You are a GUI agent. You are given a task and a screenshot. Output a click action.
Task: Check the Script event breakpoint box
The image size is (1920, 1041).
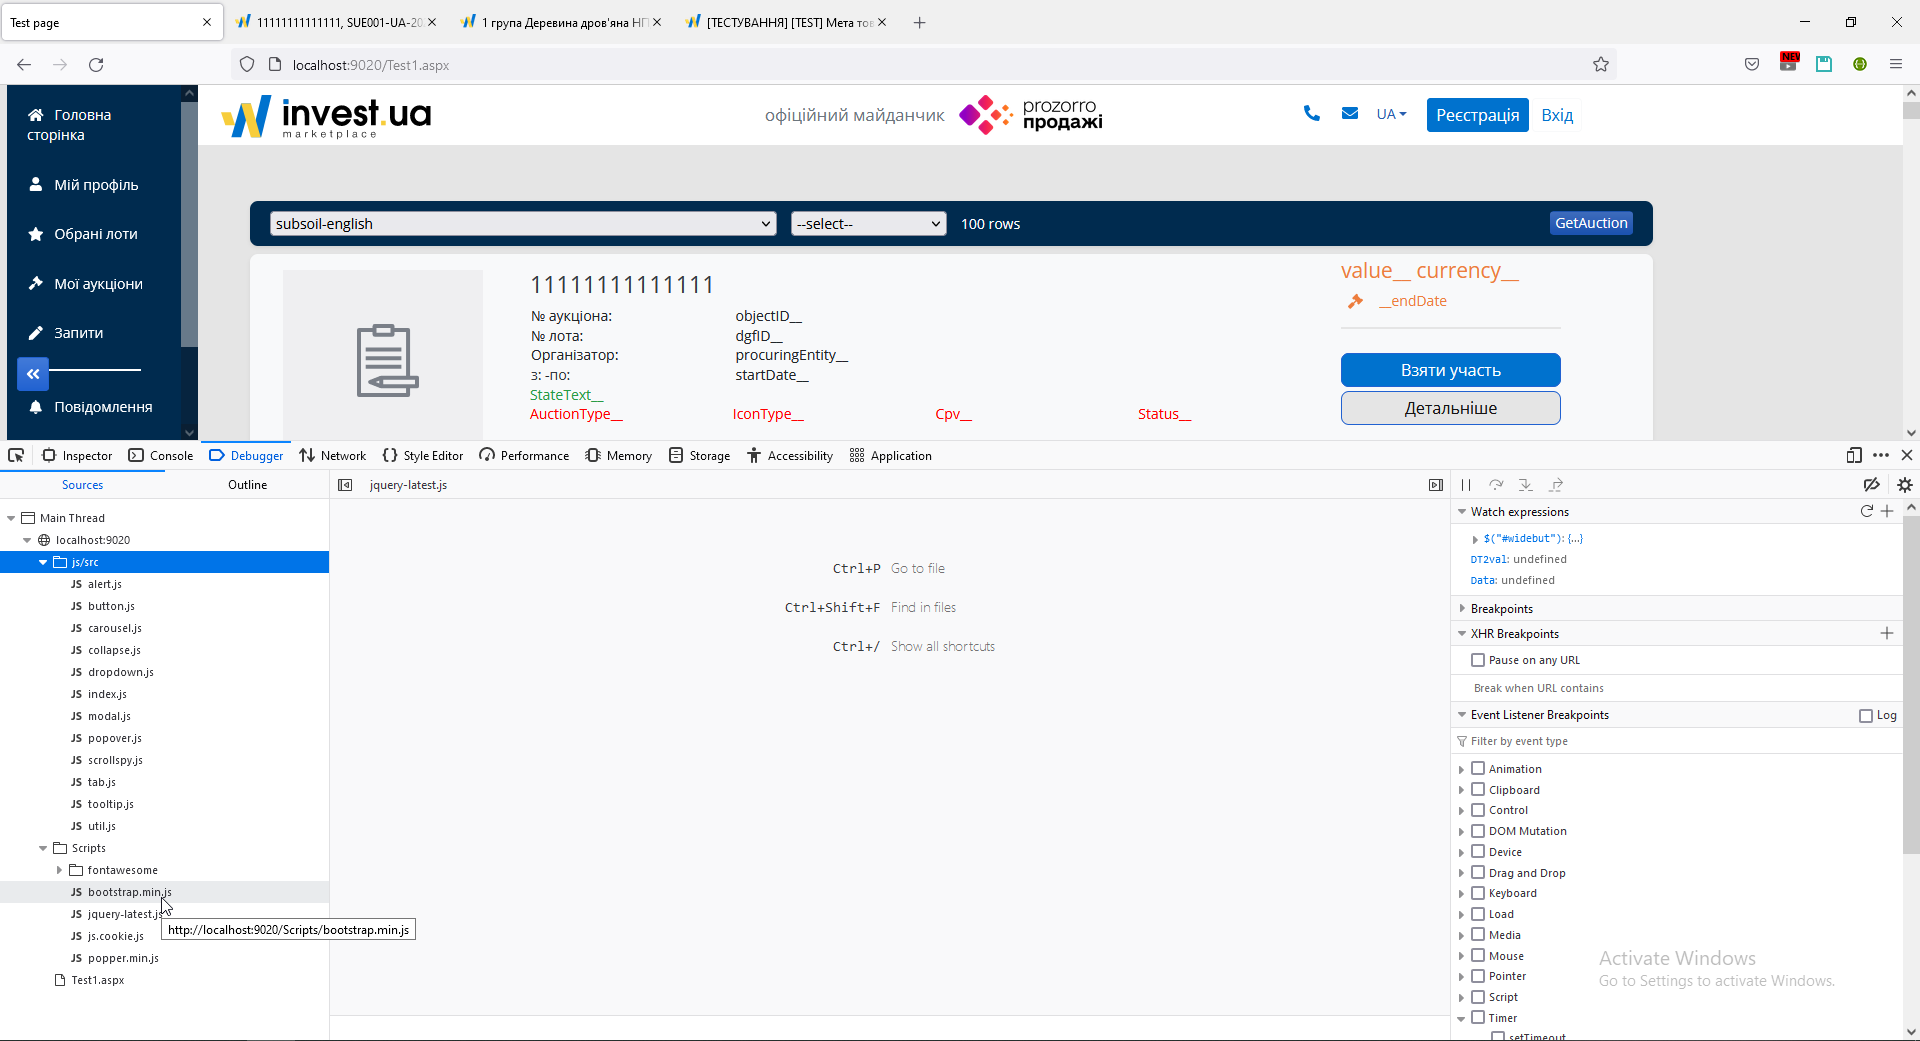(1478, 997)
